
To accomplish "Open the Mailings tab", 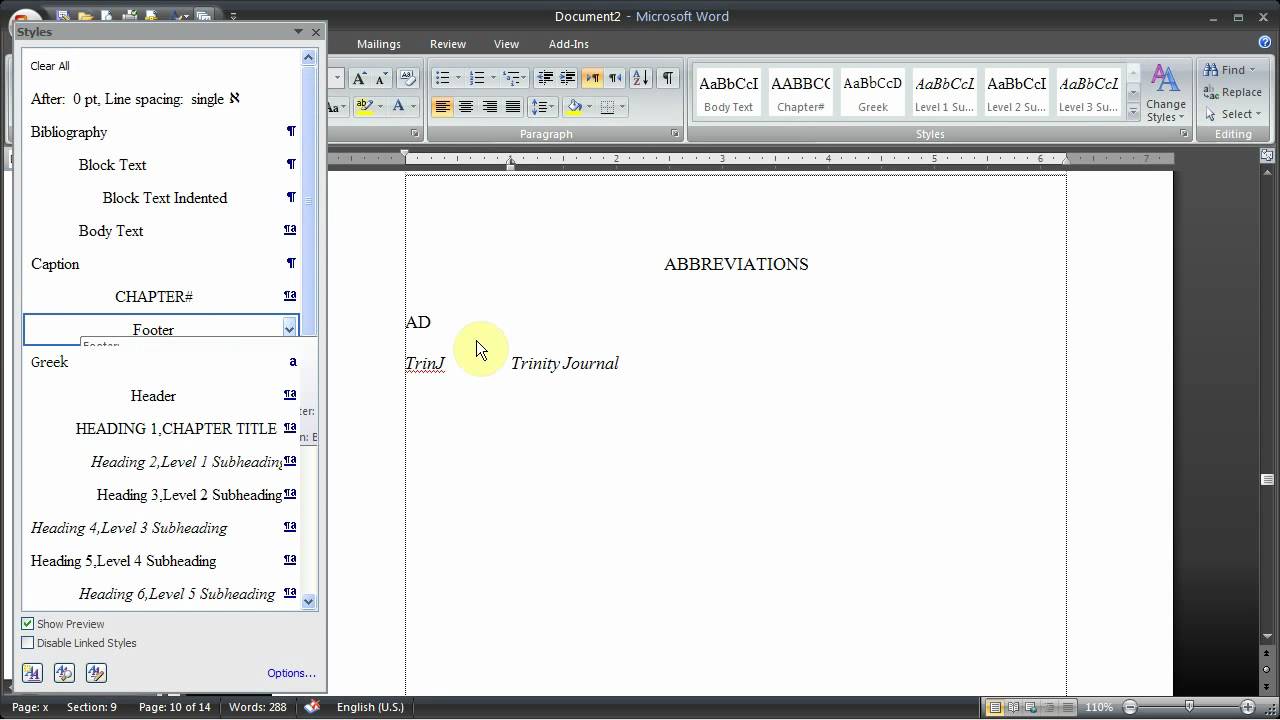I will pos(379,44).
